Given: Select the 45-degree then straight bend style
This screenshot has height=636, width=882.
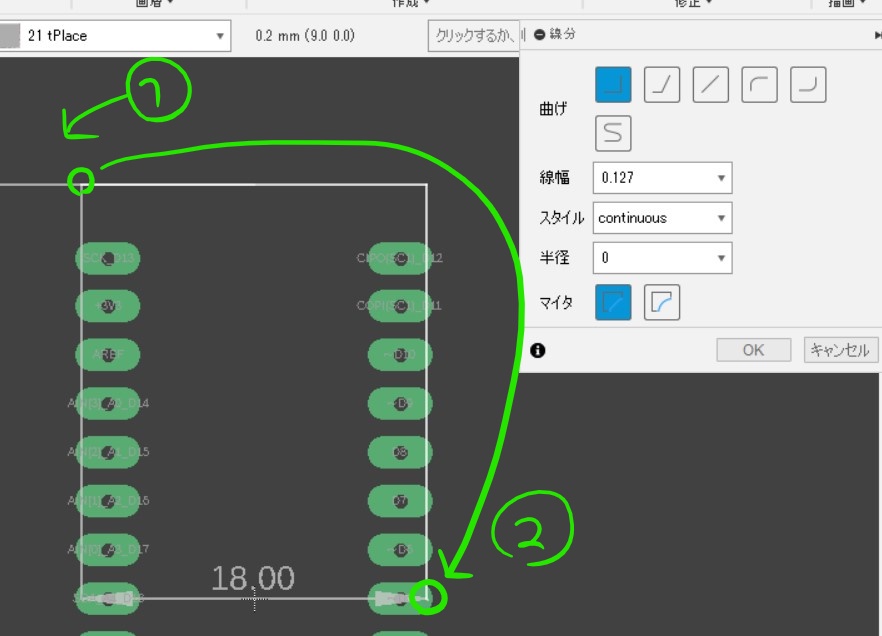Looking at the screenshot, I should (662, 85).
